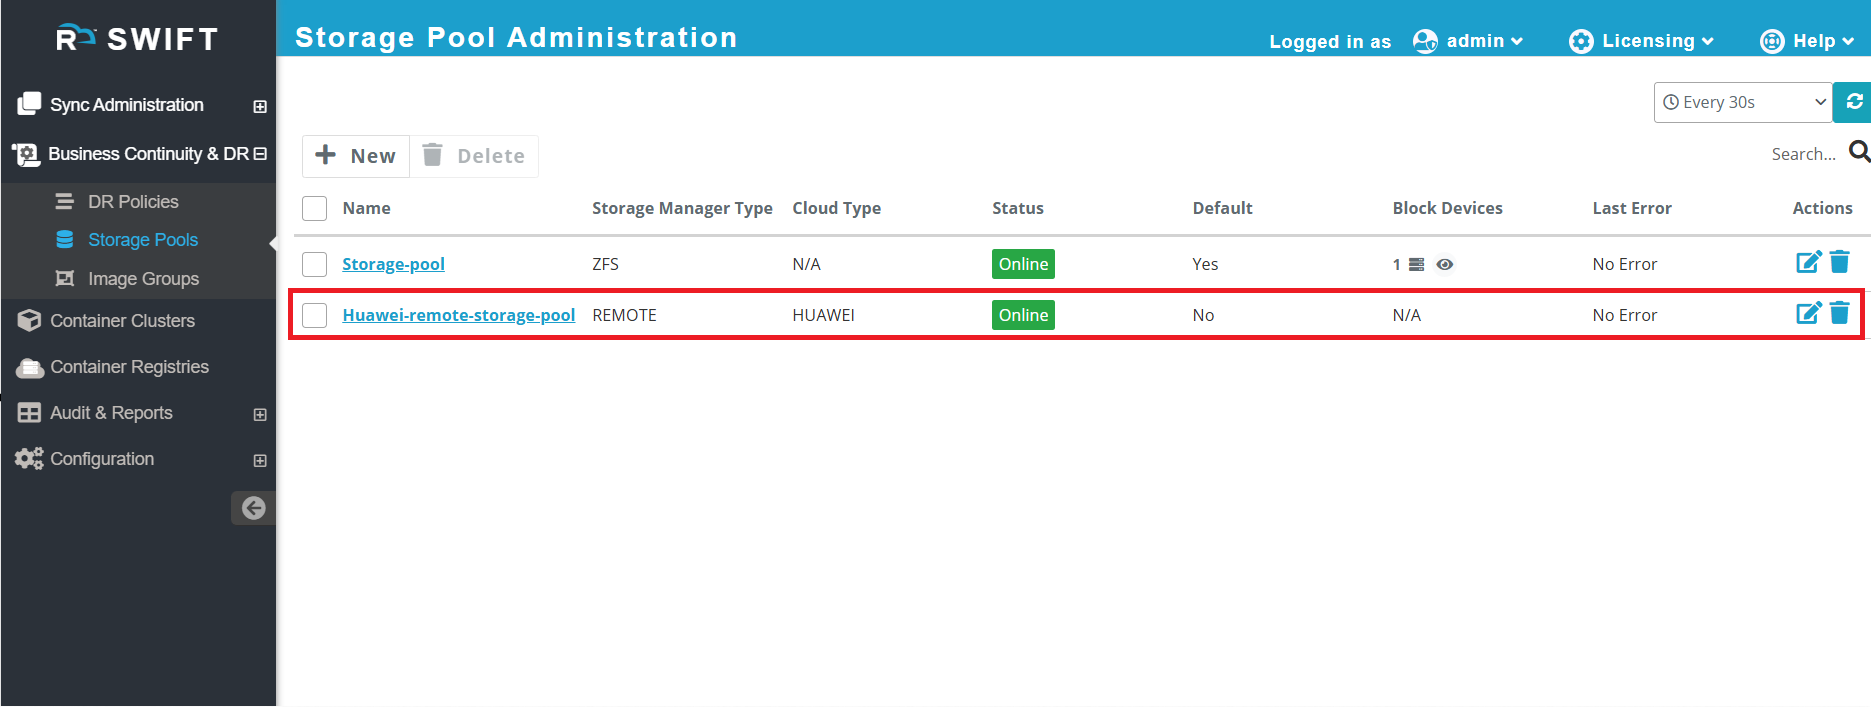This screenshot has width=1871, height=707.
Task: Click the HUAWEI cloud type cell
Action: point(823,315)
